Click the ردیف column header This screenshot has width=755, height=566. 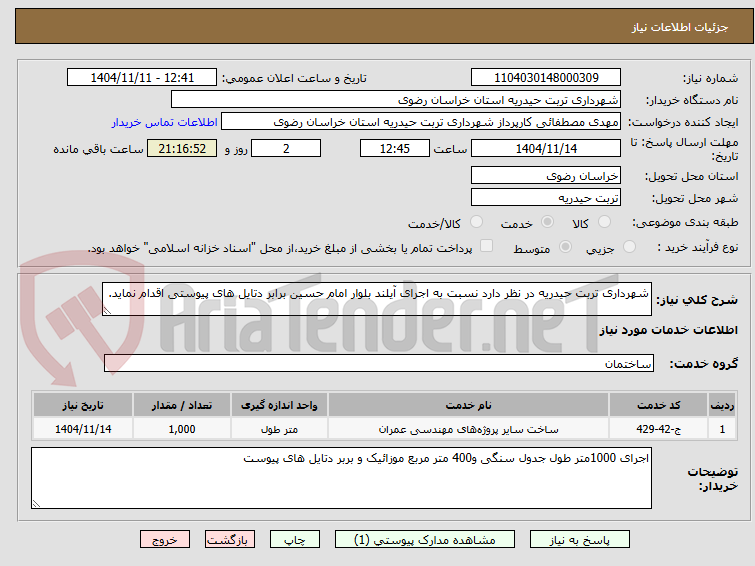pyautogui.click(x=722, y=405)
